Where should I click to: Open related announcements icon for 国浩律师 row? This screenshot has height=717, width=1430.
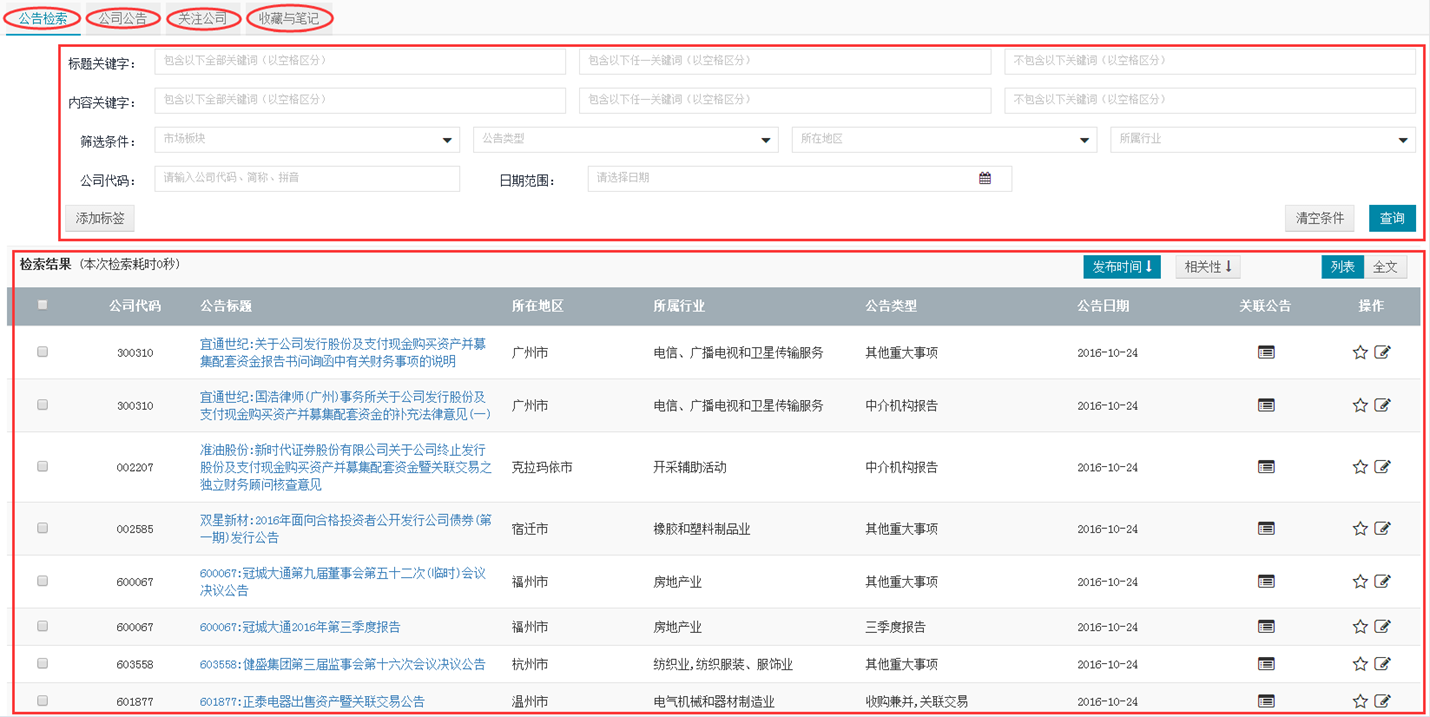[x=1266, y=405]
